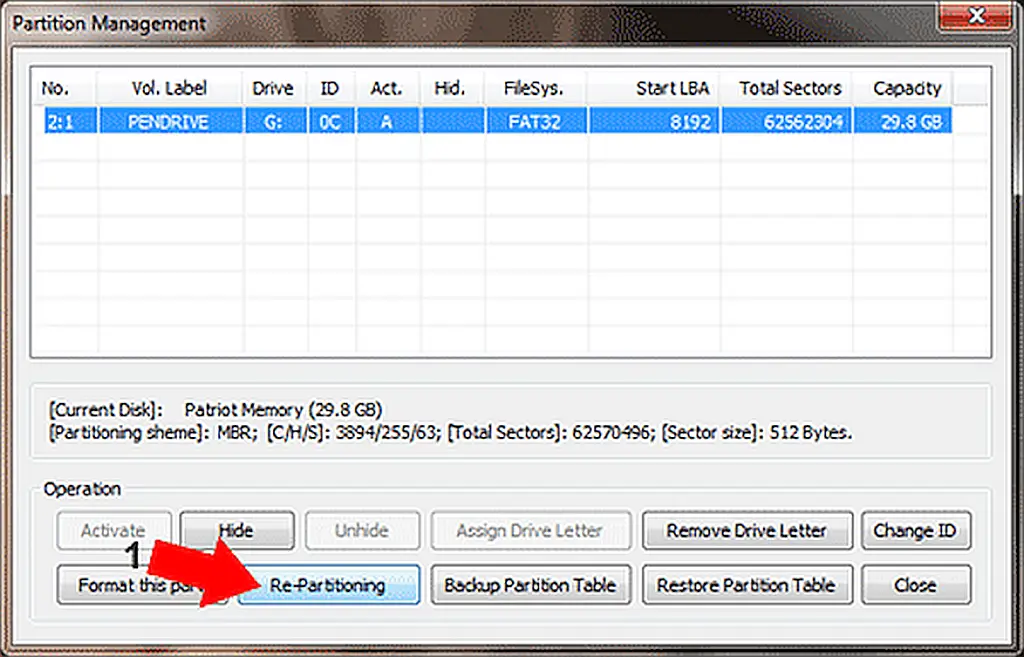The image size is (1024, 657).
Task: Click the Start LBA column header
Action: [x=671, y=88]
